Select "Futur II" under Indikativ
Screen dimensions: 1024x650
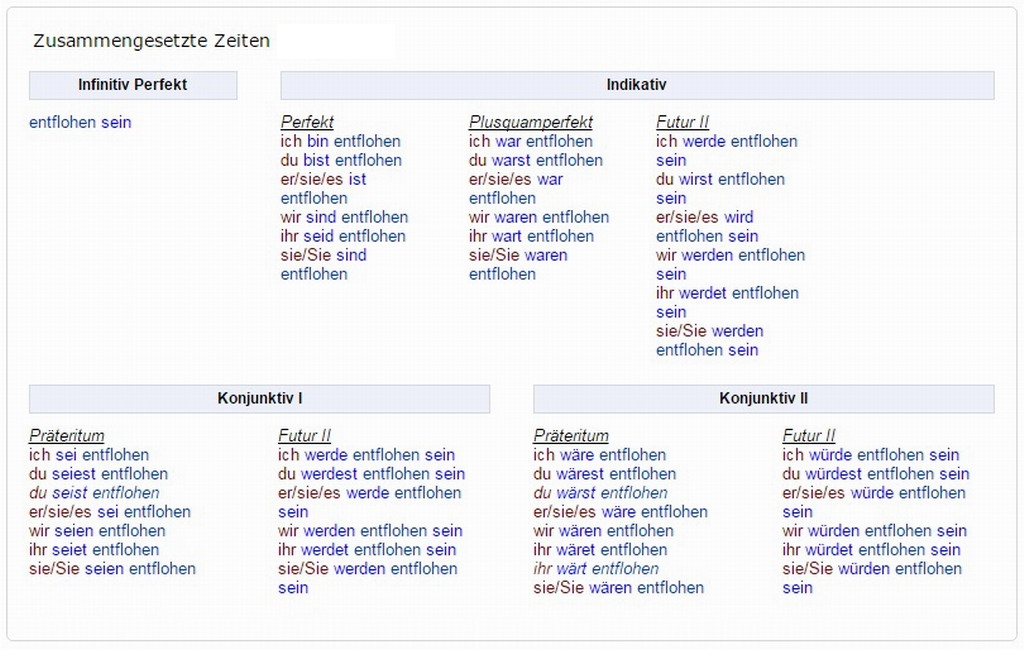[x=682, y=122]
